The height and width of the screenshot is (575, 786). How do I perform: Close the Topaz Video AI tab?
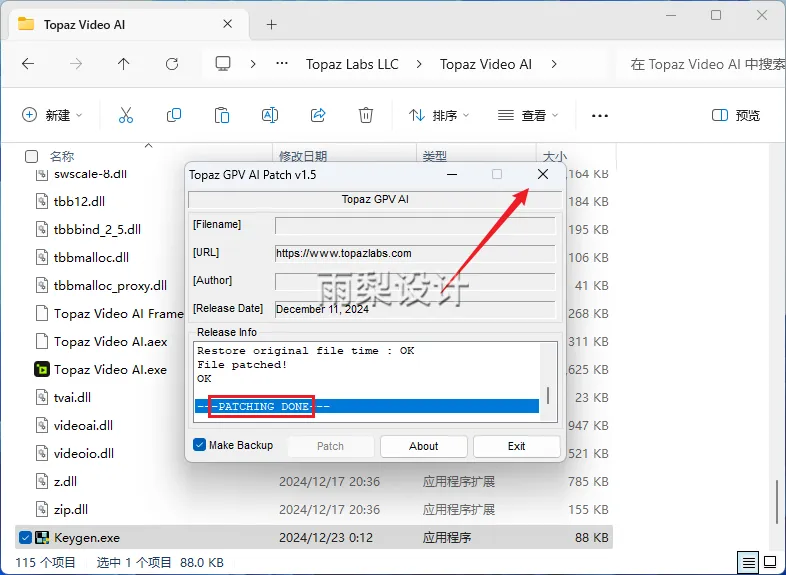(228, 24)
